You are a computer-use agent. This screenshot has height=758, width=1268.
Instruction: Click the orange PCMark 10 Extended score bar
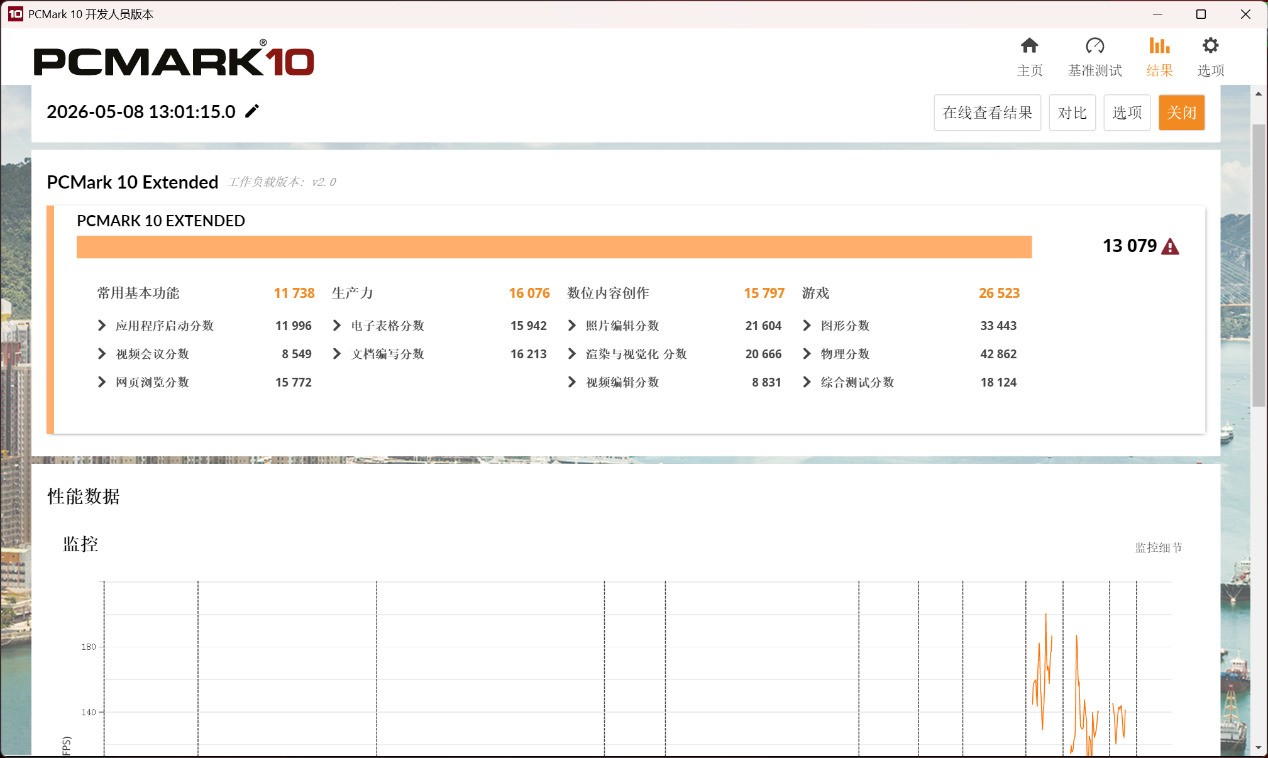click(554, 247)
